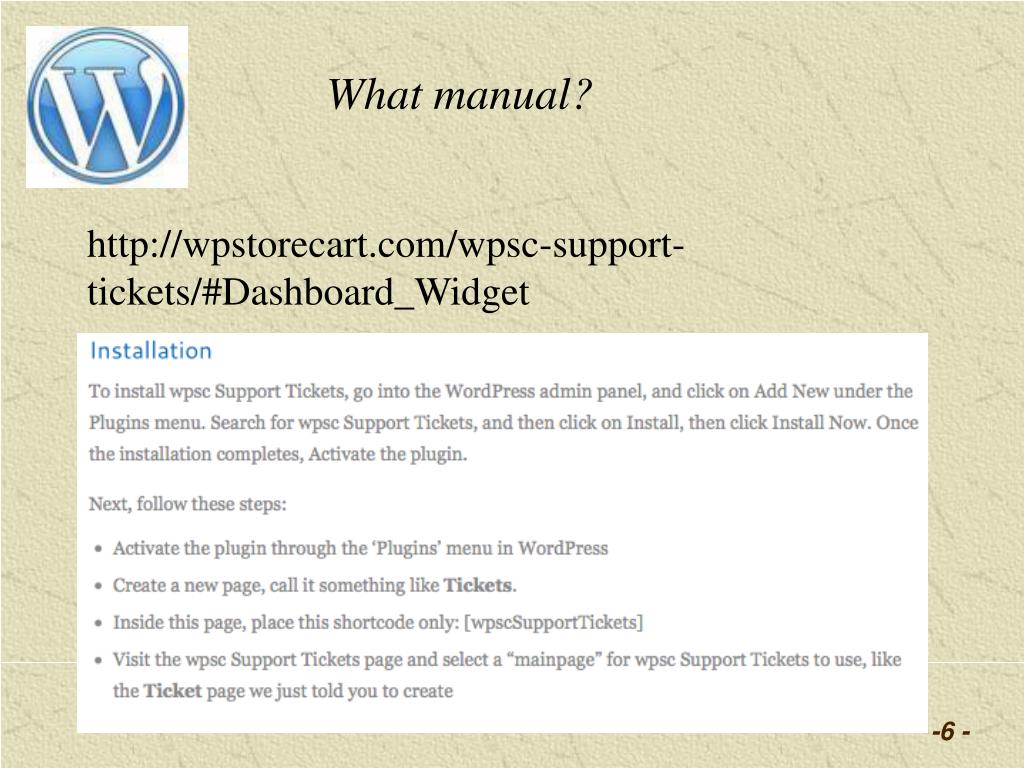
Task: Click the 'Next, follow these steps:' text
Action: click(187, 504)
